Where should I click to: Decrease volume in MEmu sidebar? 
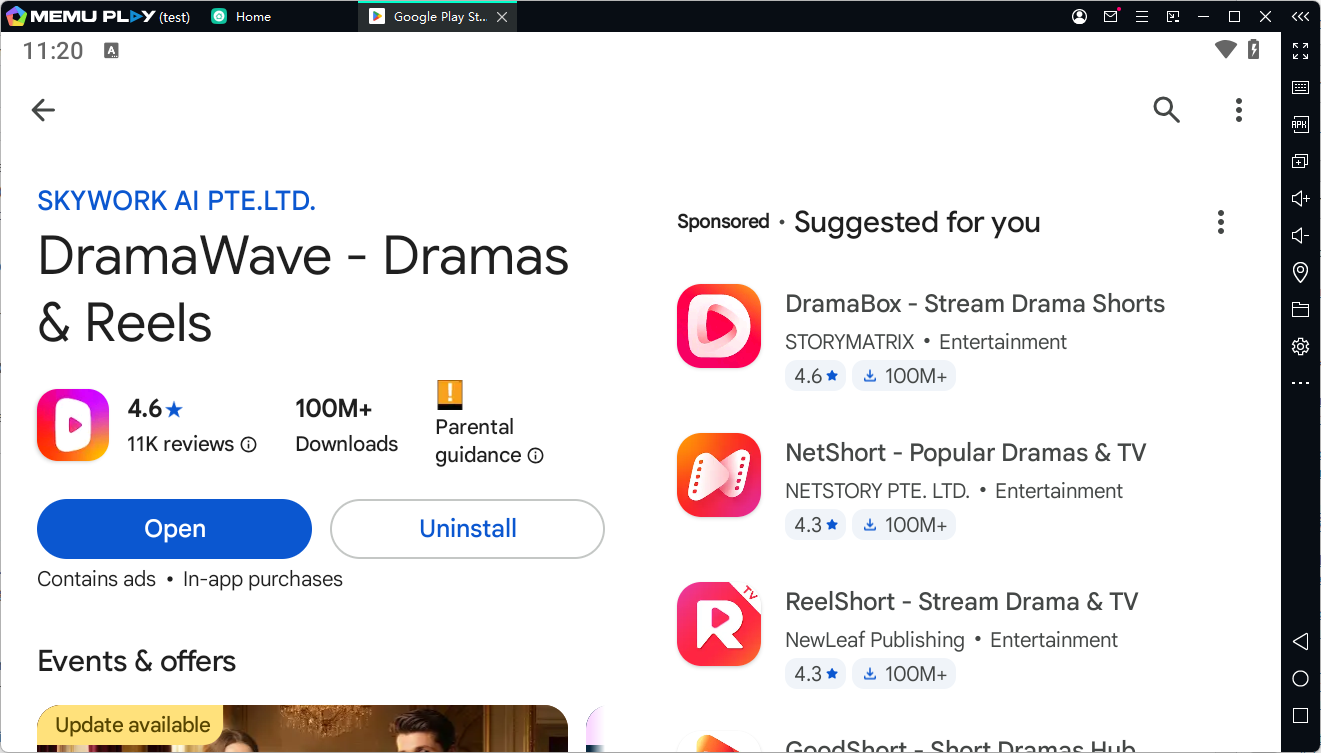point(1301,235)
